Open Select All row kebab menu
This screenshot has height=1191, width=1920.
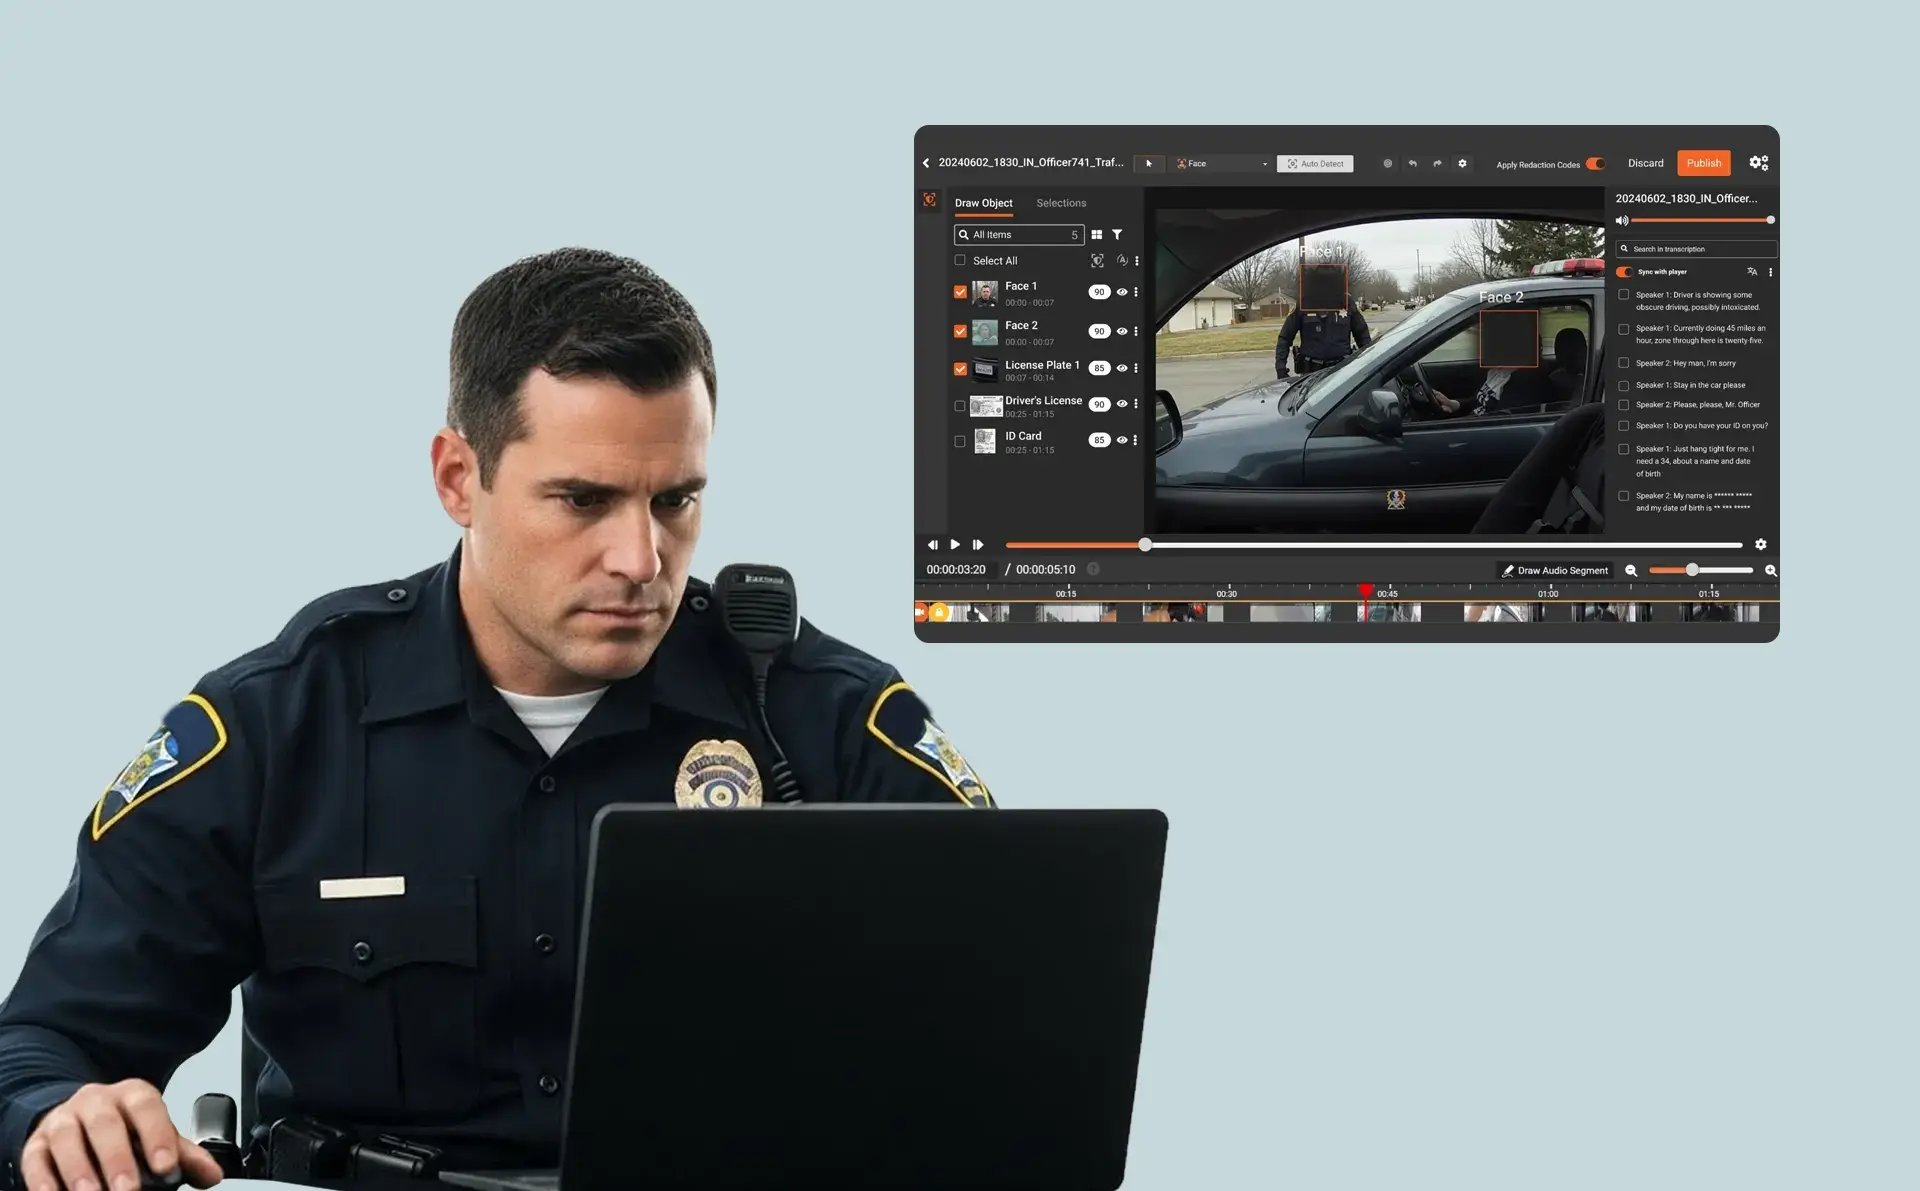(x=1137, y=261)
